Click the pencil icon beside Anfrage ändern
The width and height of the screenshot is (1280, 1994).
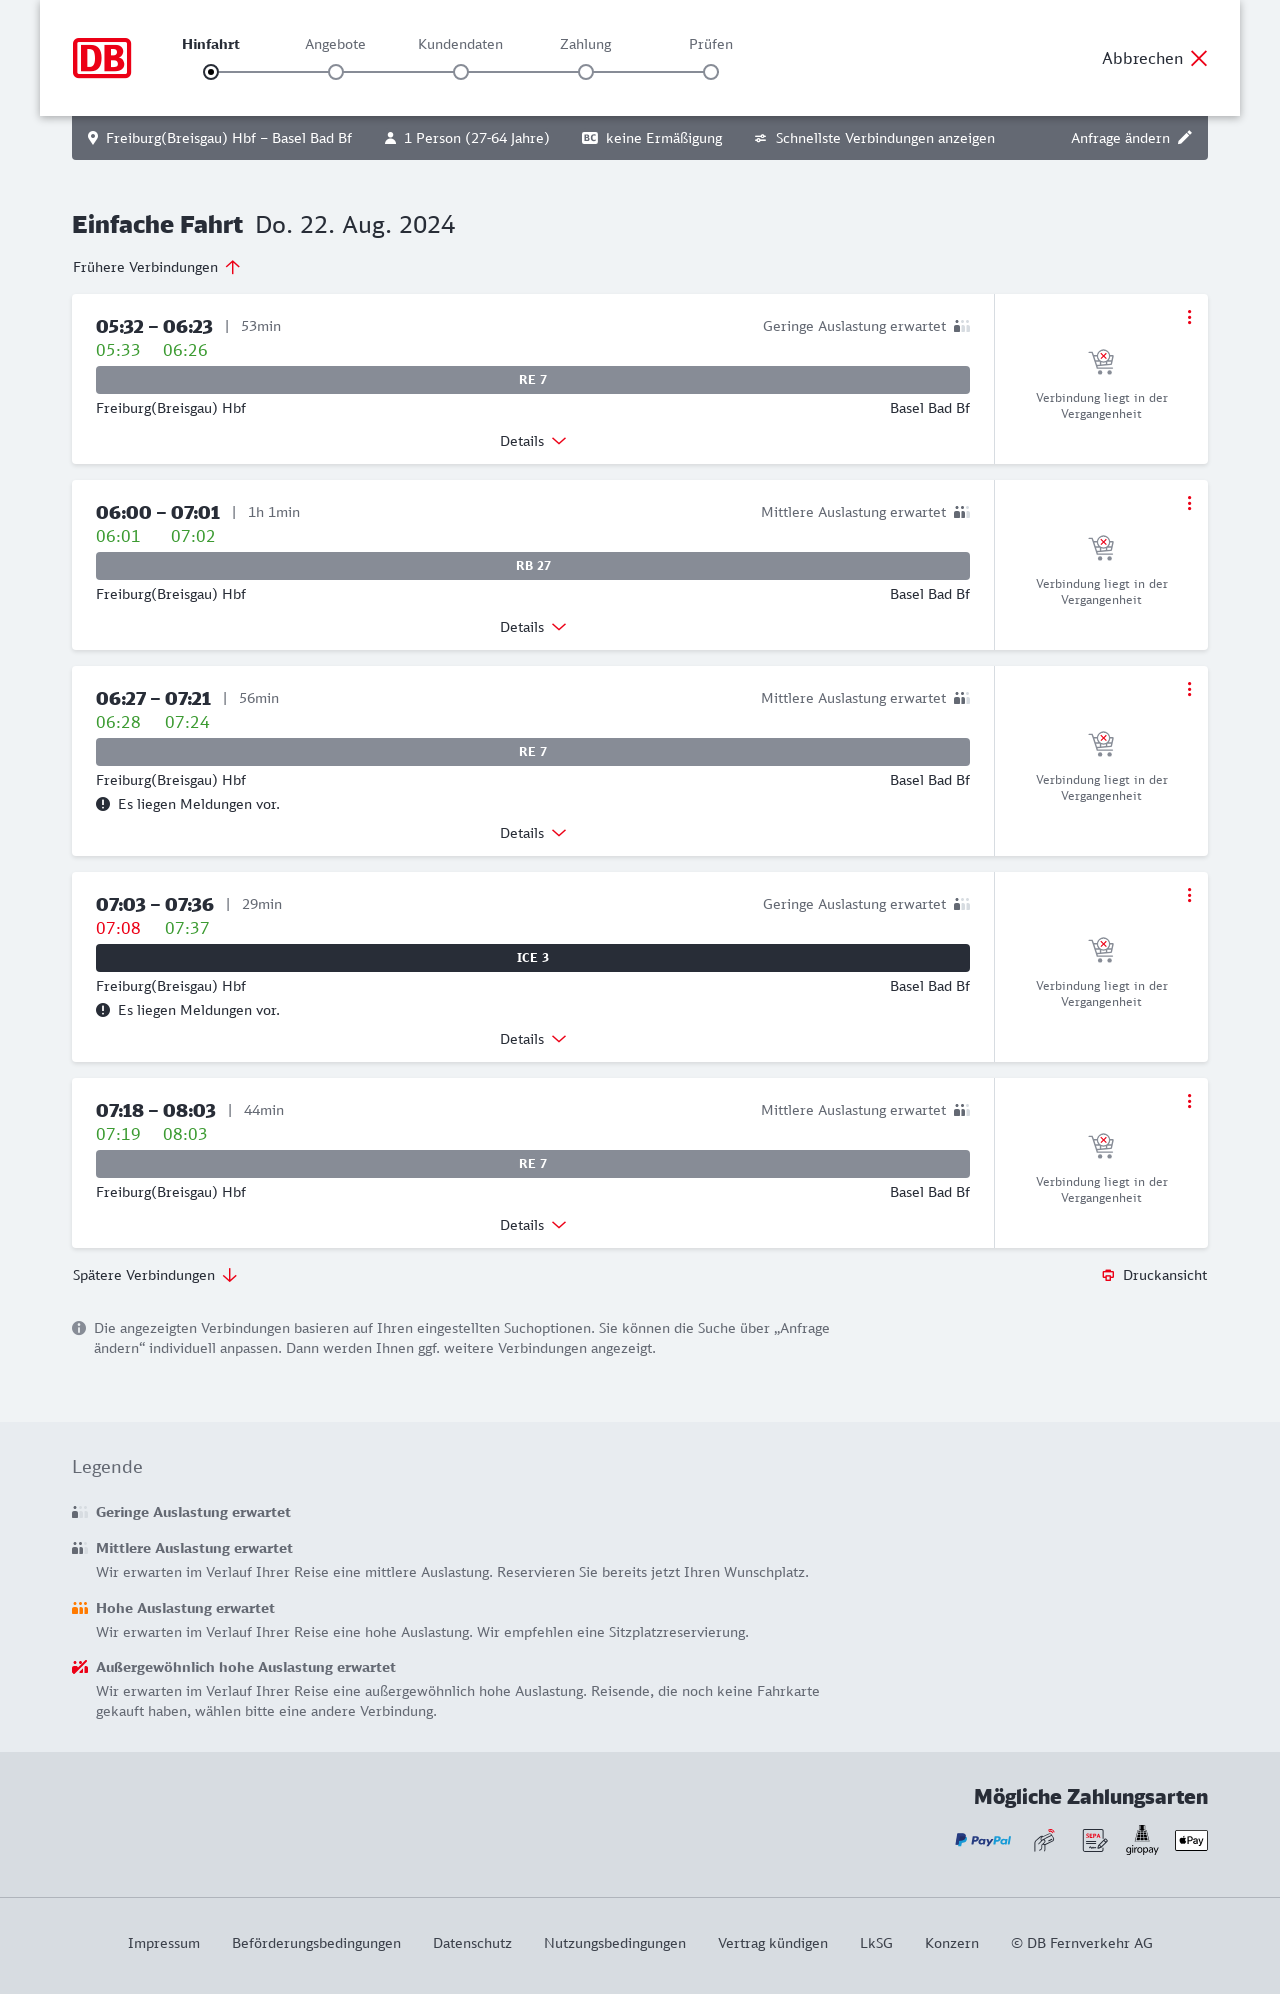[1185, 138]
